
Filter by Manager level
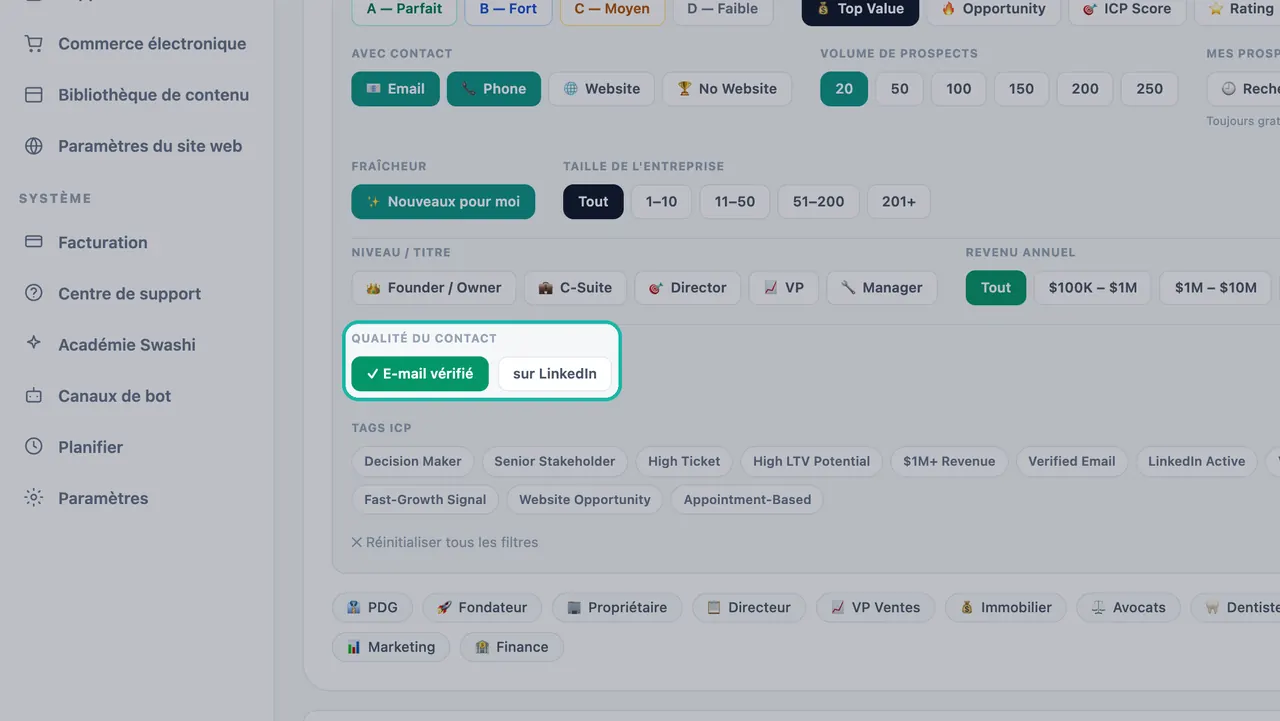pos(882,288)
